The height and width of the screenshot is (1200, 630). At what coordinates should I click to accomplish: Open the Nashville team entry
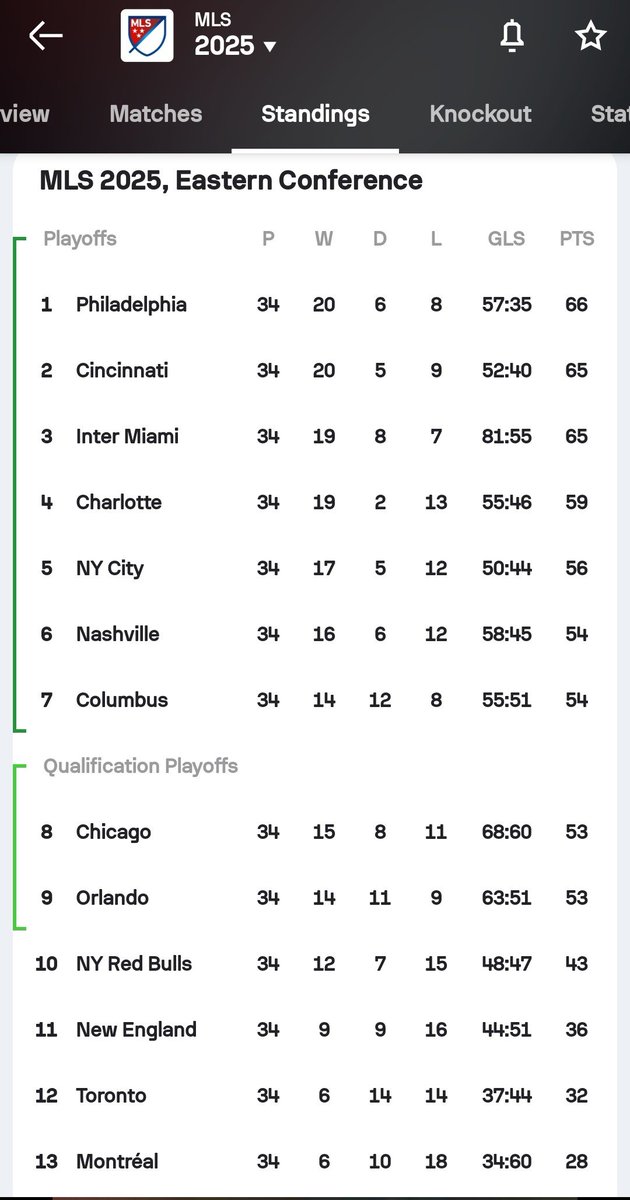coord(315,634)
